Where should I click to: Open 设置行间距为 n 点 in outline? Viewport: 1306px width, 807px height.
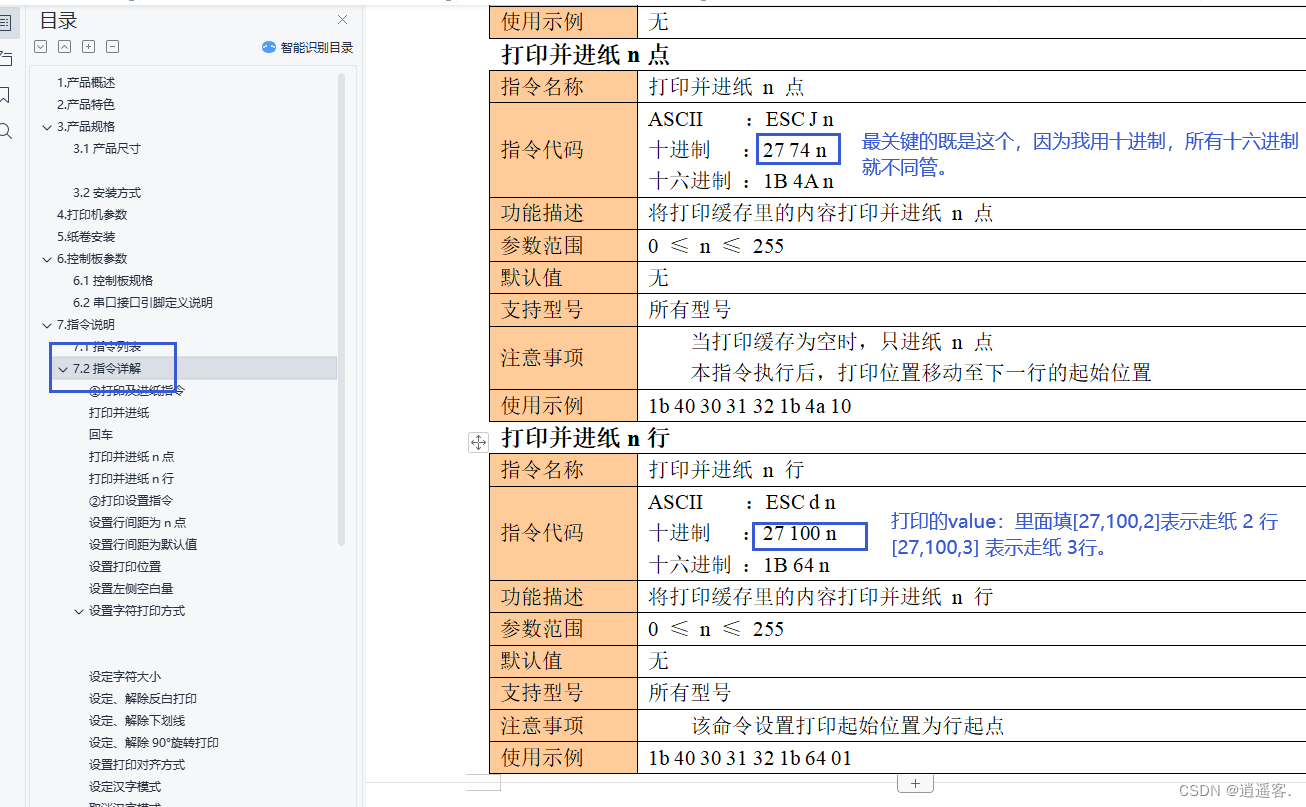click(137, 523)
